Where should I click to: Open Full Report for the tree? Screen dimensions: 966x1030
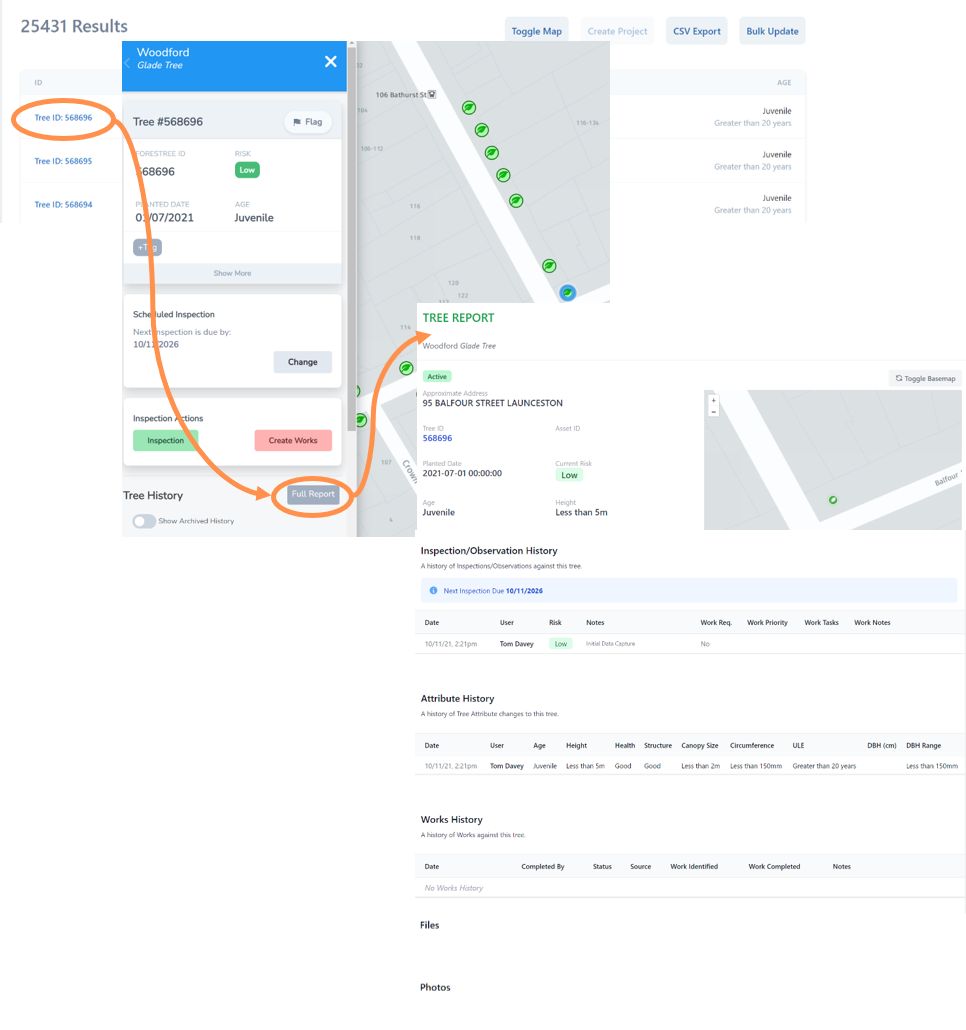pos(313,494)
